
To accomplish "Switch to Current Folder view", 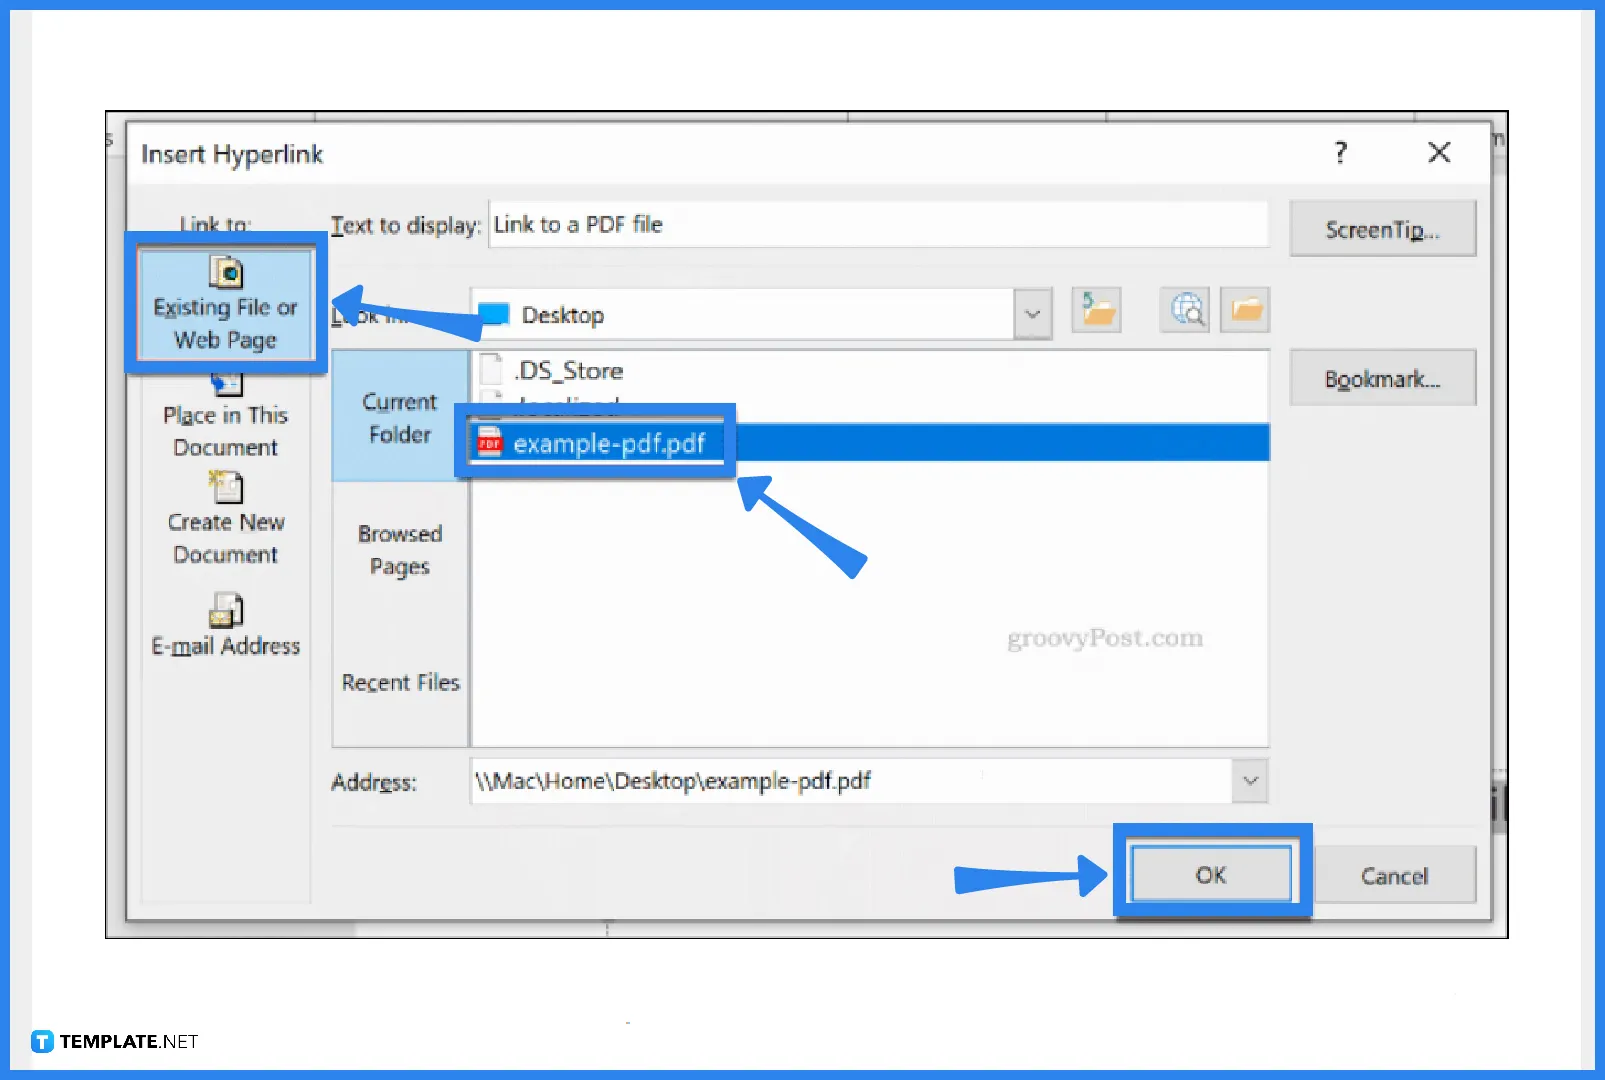I will click(398, 418).
